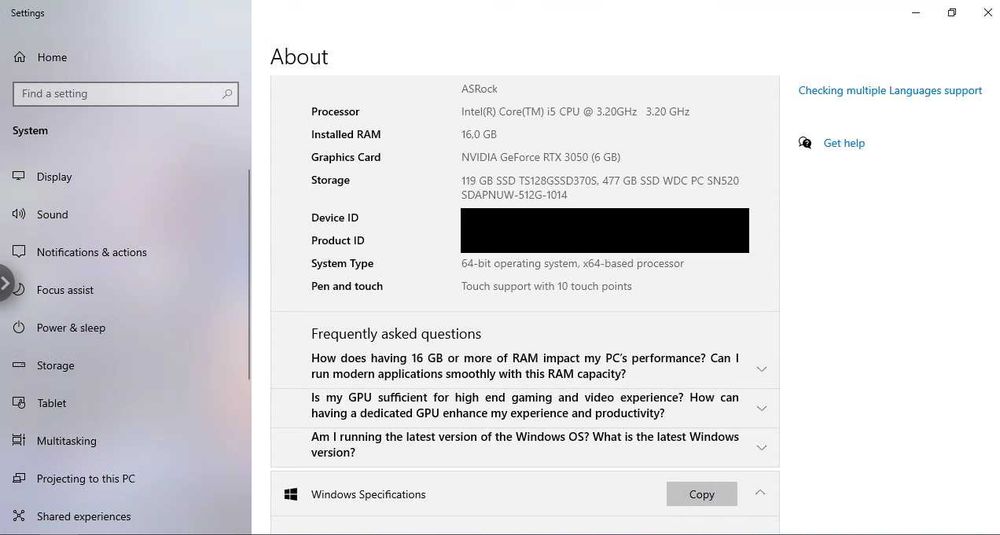
Task: Select the Installed RAM value 16,0 GB
Action: pyautogui.click(x=479, y=135)
